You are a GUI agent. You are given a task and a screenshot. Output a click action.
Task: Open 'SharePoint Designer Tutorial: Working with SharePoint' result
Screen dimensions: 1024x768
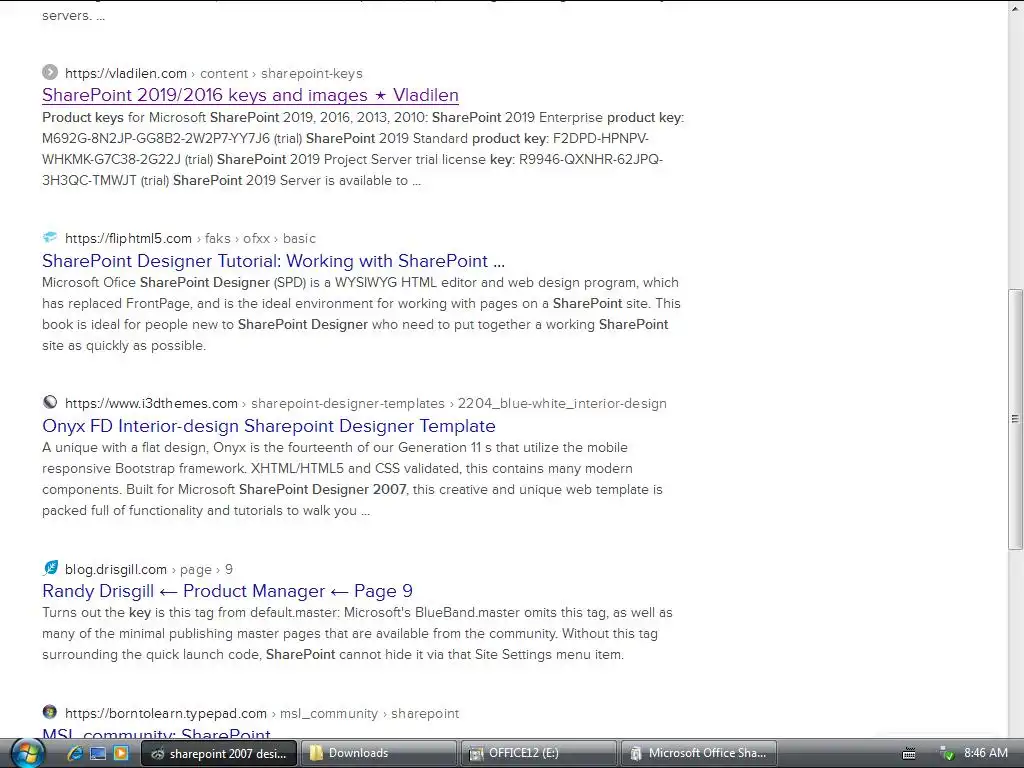point(273,261)
